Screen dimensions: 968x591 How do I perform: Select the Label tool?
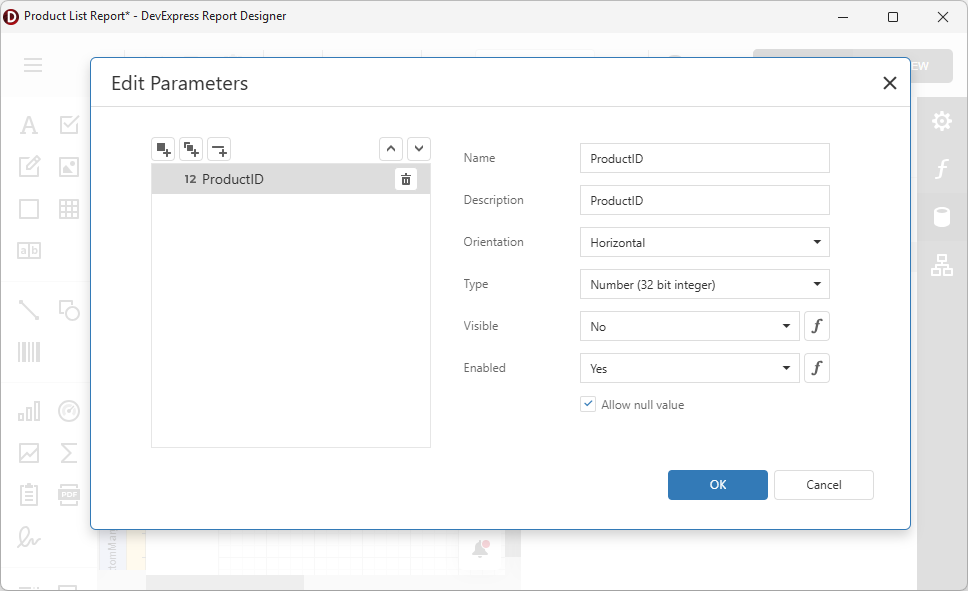tap(28, 124)
